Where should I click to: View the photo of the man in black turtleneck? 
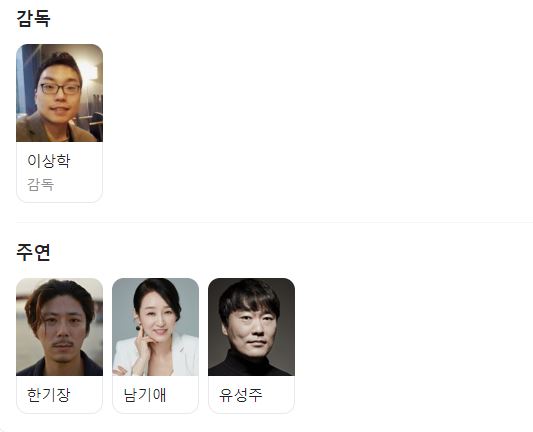click(252, 327)
